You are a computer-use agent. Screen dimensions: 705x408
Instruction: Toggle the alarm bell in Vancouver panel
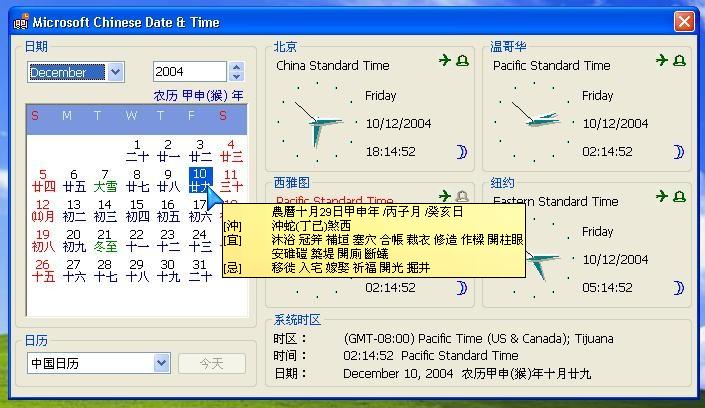pyautogui.click(x=679, y=60)
